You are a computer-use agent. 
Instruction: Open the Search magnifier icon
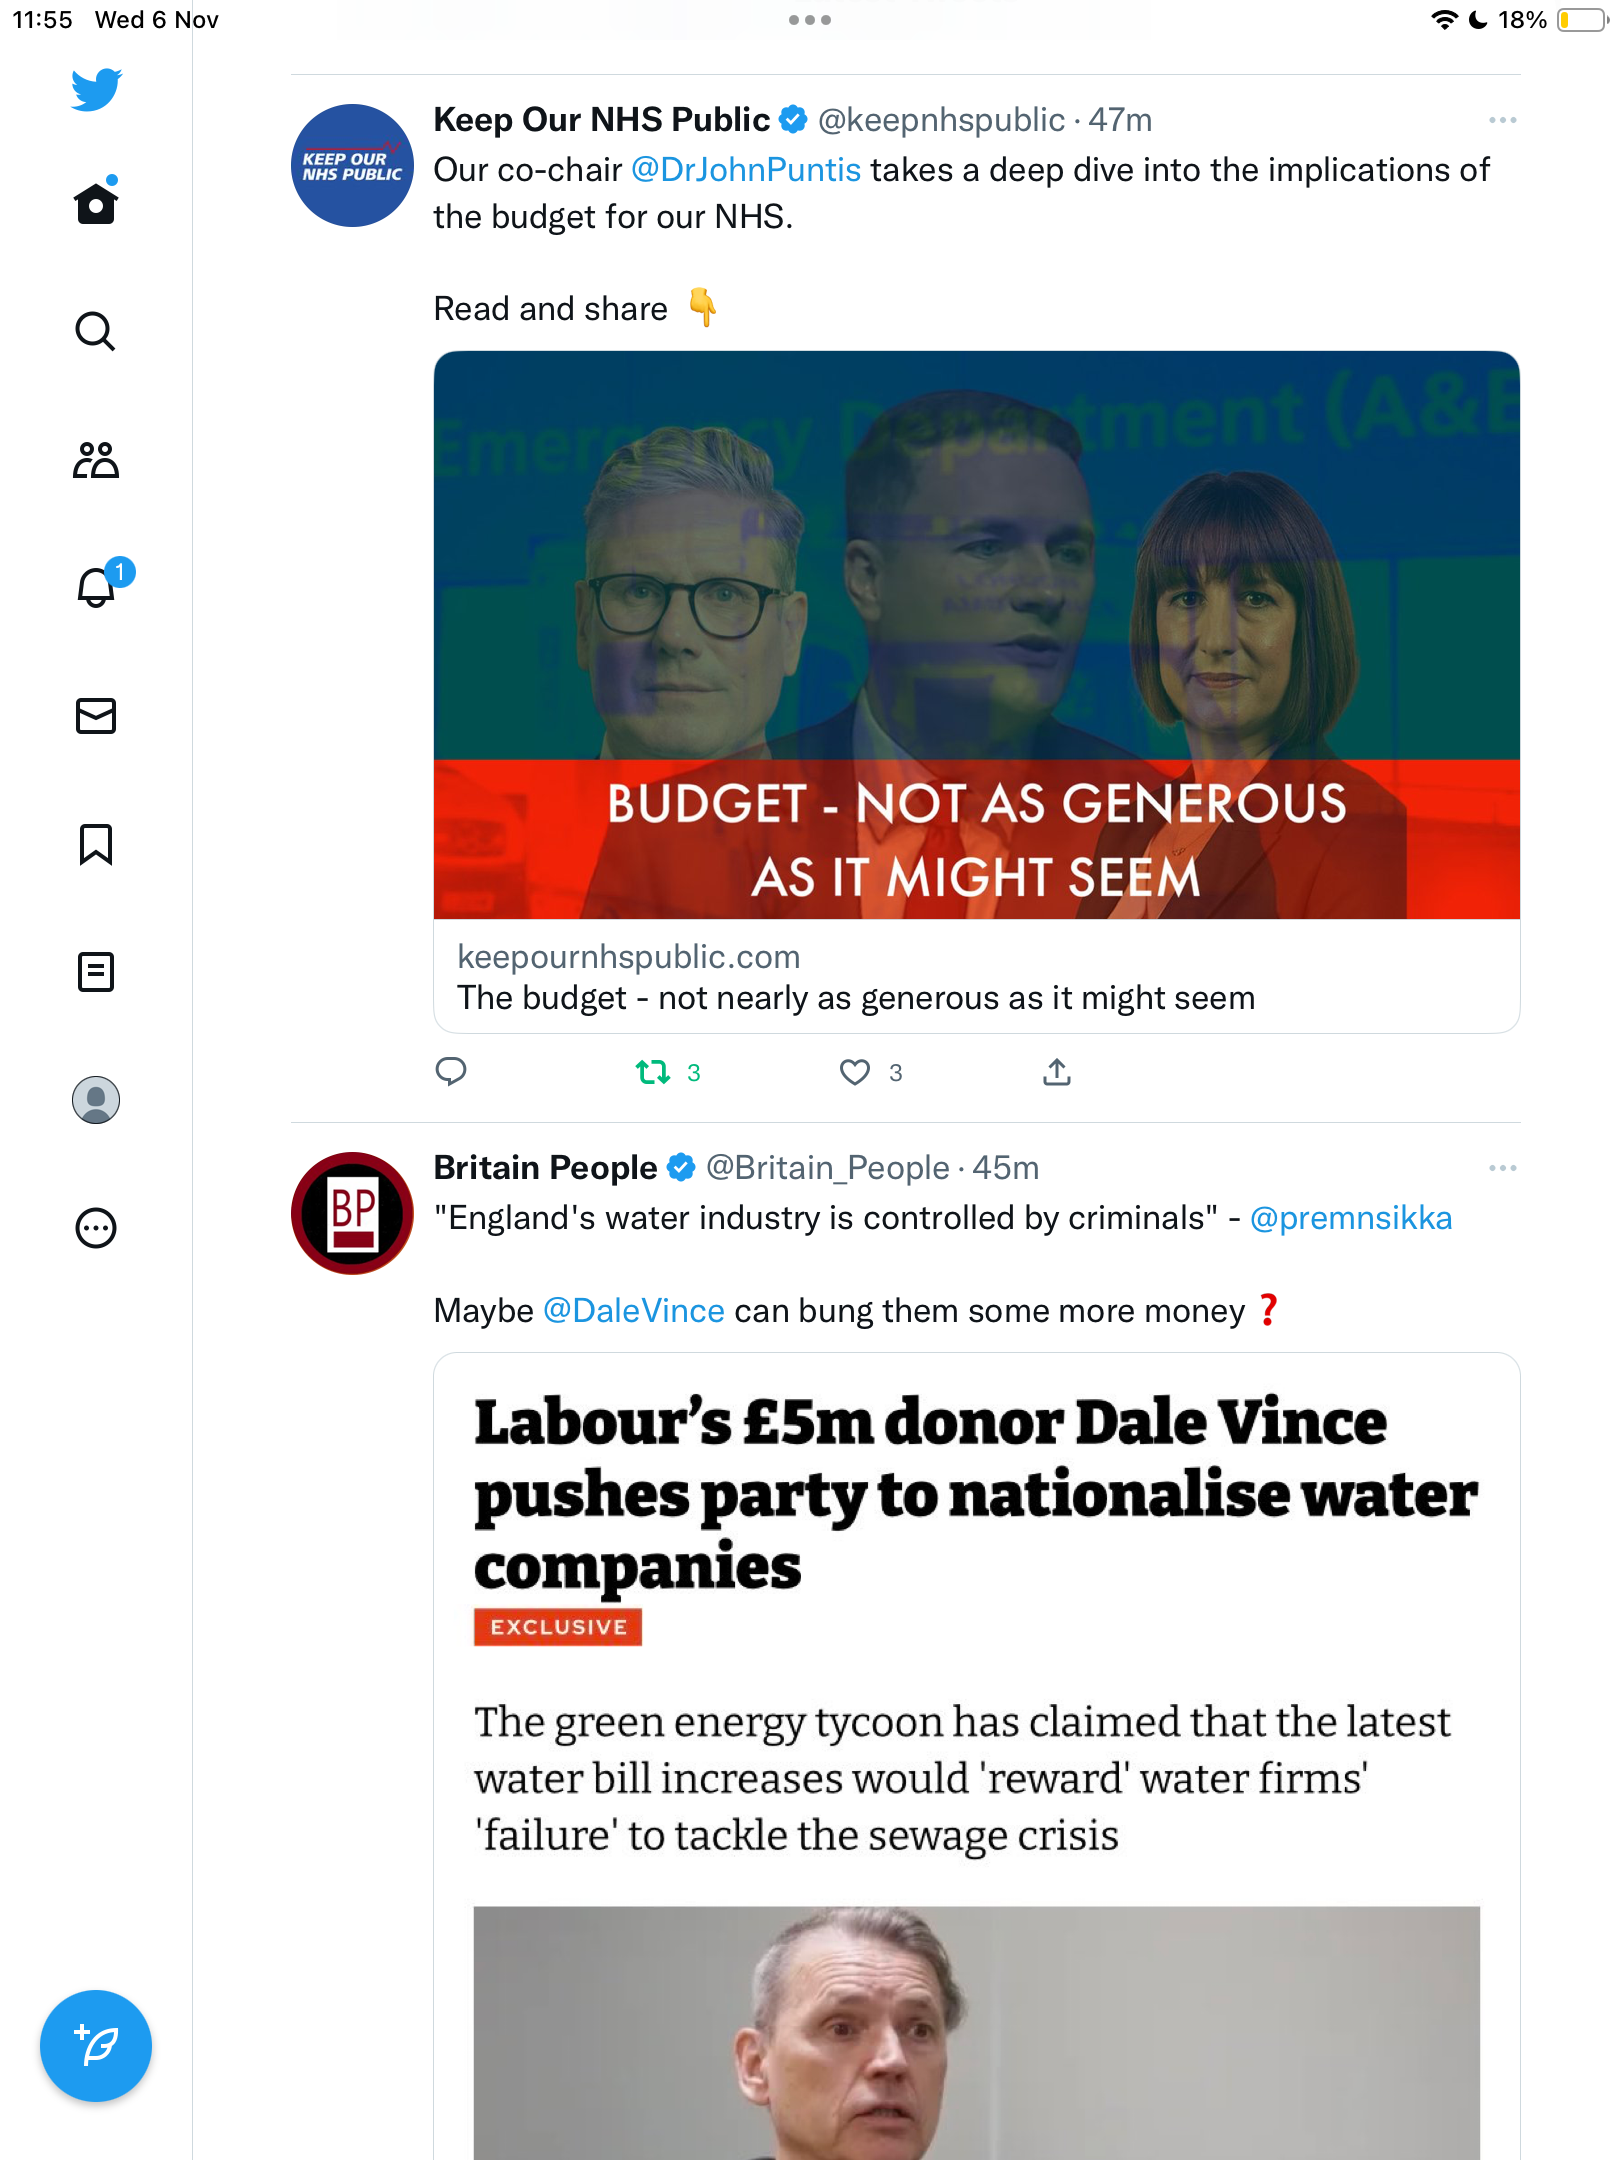pyautogui.click(x=96, y=331)
